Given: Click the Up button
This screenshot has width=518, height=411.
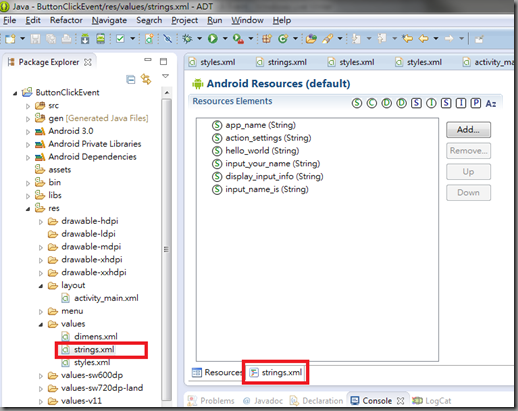Looking at the screenshot, I should click(x=468, y=172).
